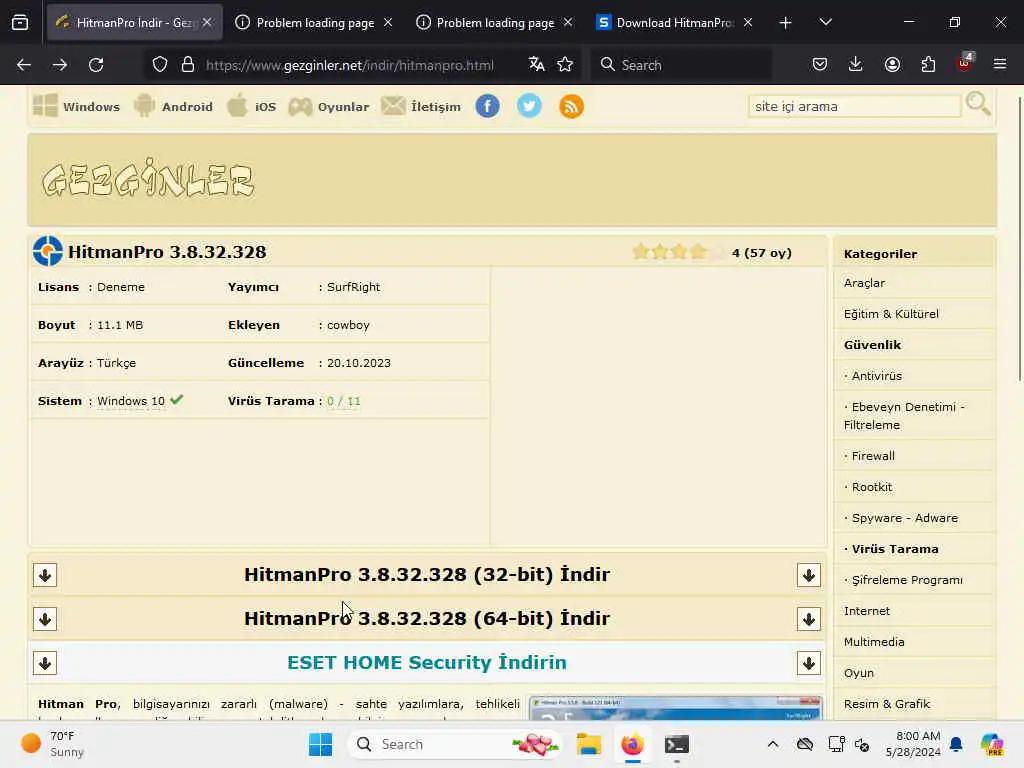Download HitmanPro 3.8.32.328 (32-bit) İndir
Viewport: 1024px width, 768px height.
(x=427, y=575)
